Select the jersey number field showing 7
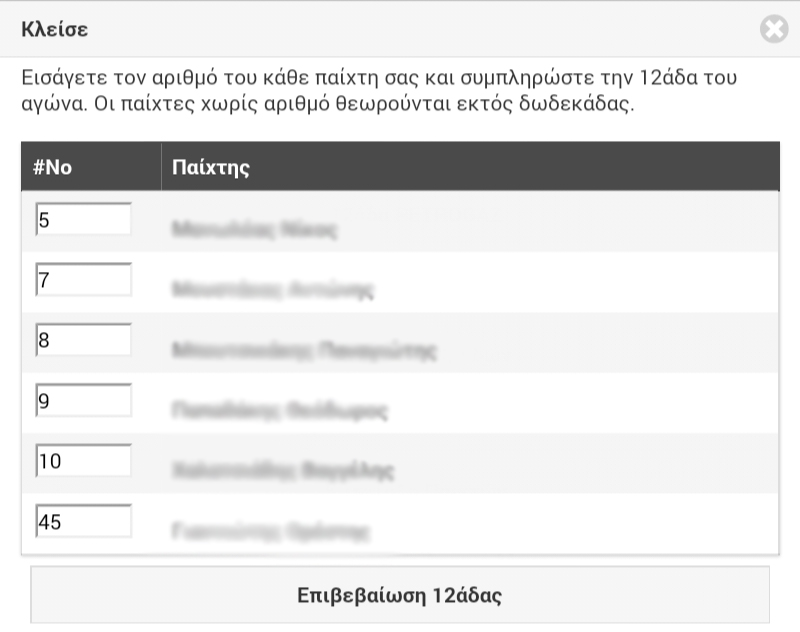This screenshot has height=632, width=800. tap(83, 280)
